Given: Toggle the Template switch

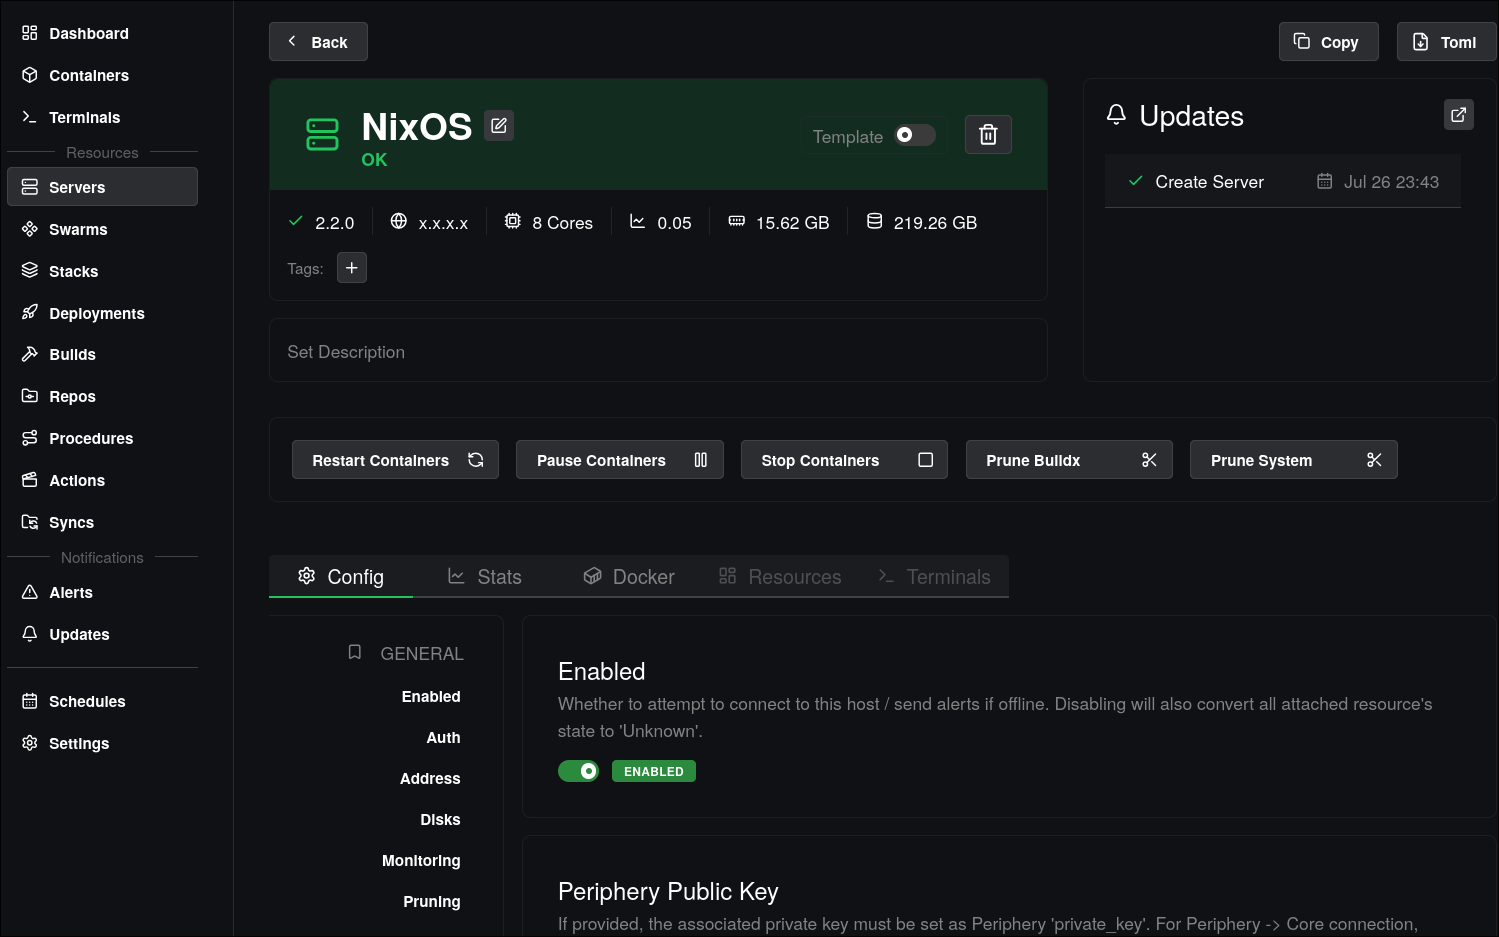Looking at the screenshot, I should coord(915,135).
